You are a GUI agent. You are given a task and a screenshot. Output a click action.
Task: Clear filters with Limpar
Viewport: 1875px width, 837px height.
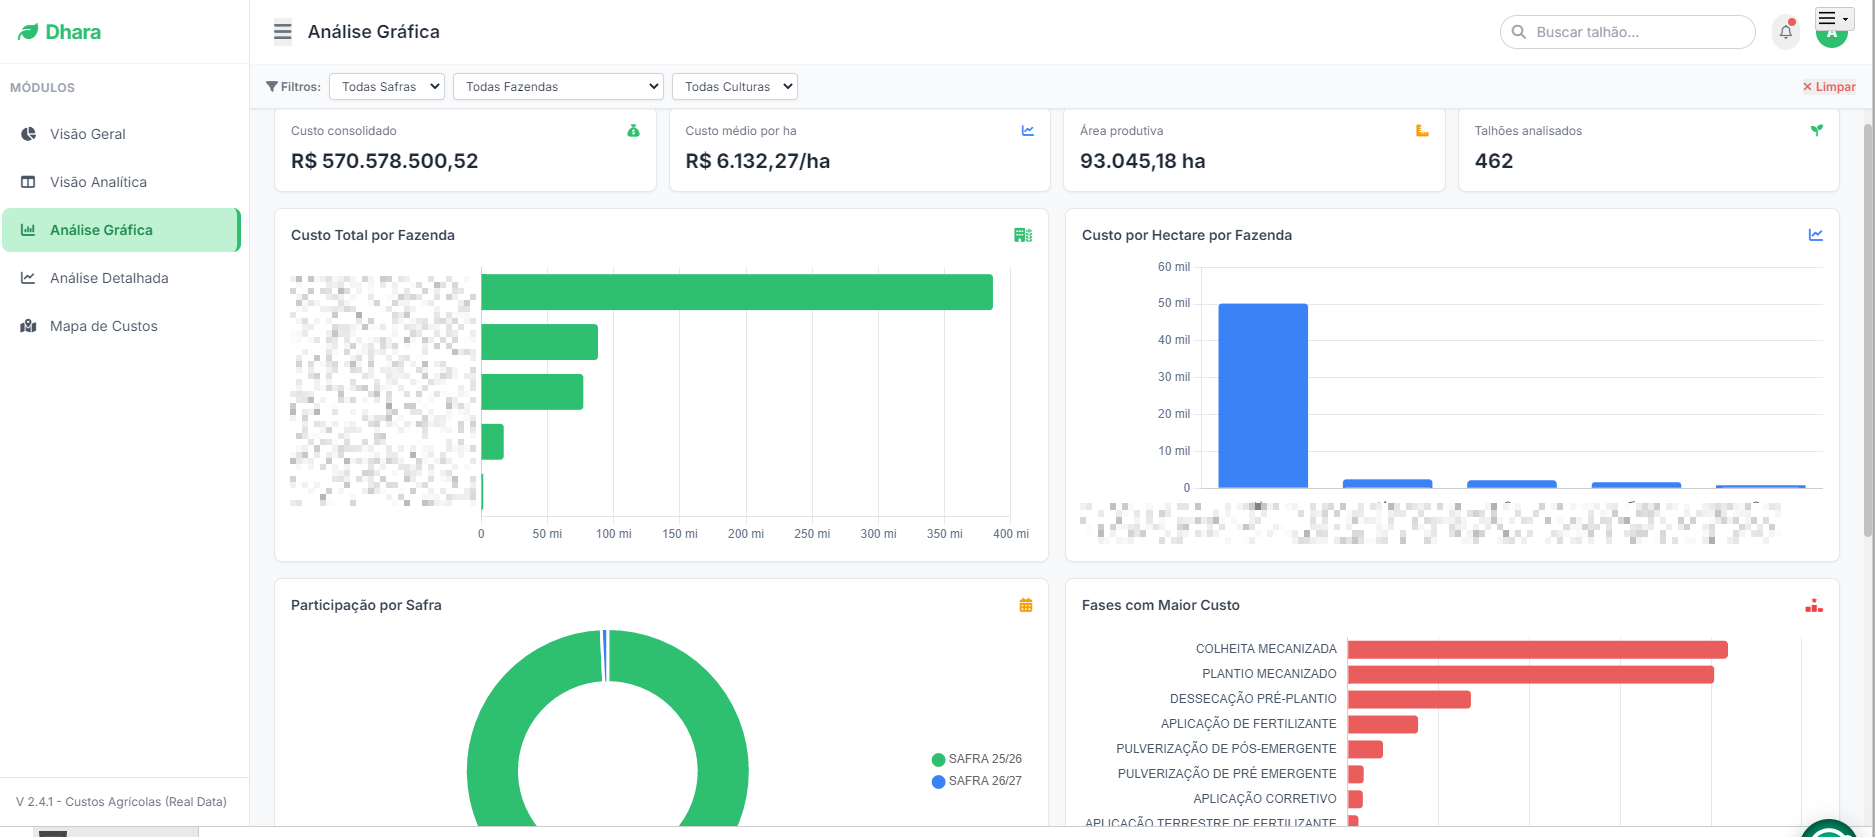coord(1829,87)
